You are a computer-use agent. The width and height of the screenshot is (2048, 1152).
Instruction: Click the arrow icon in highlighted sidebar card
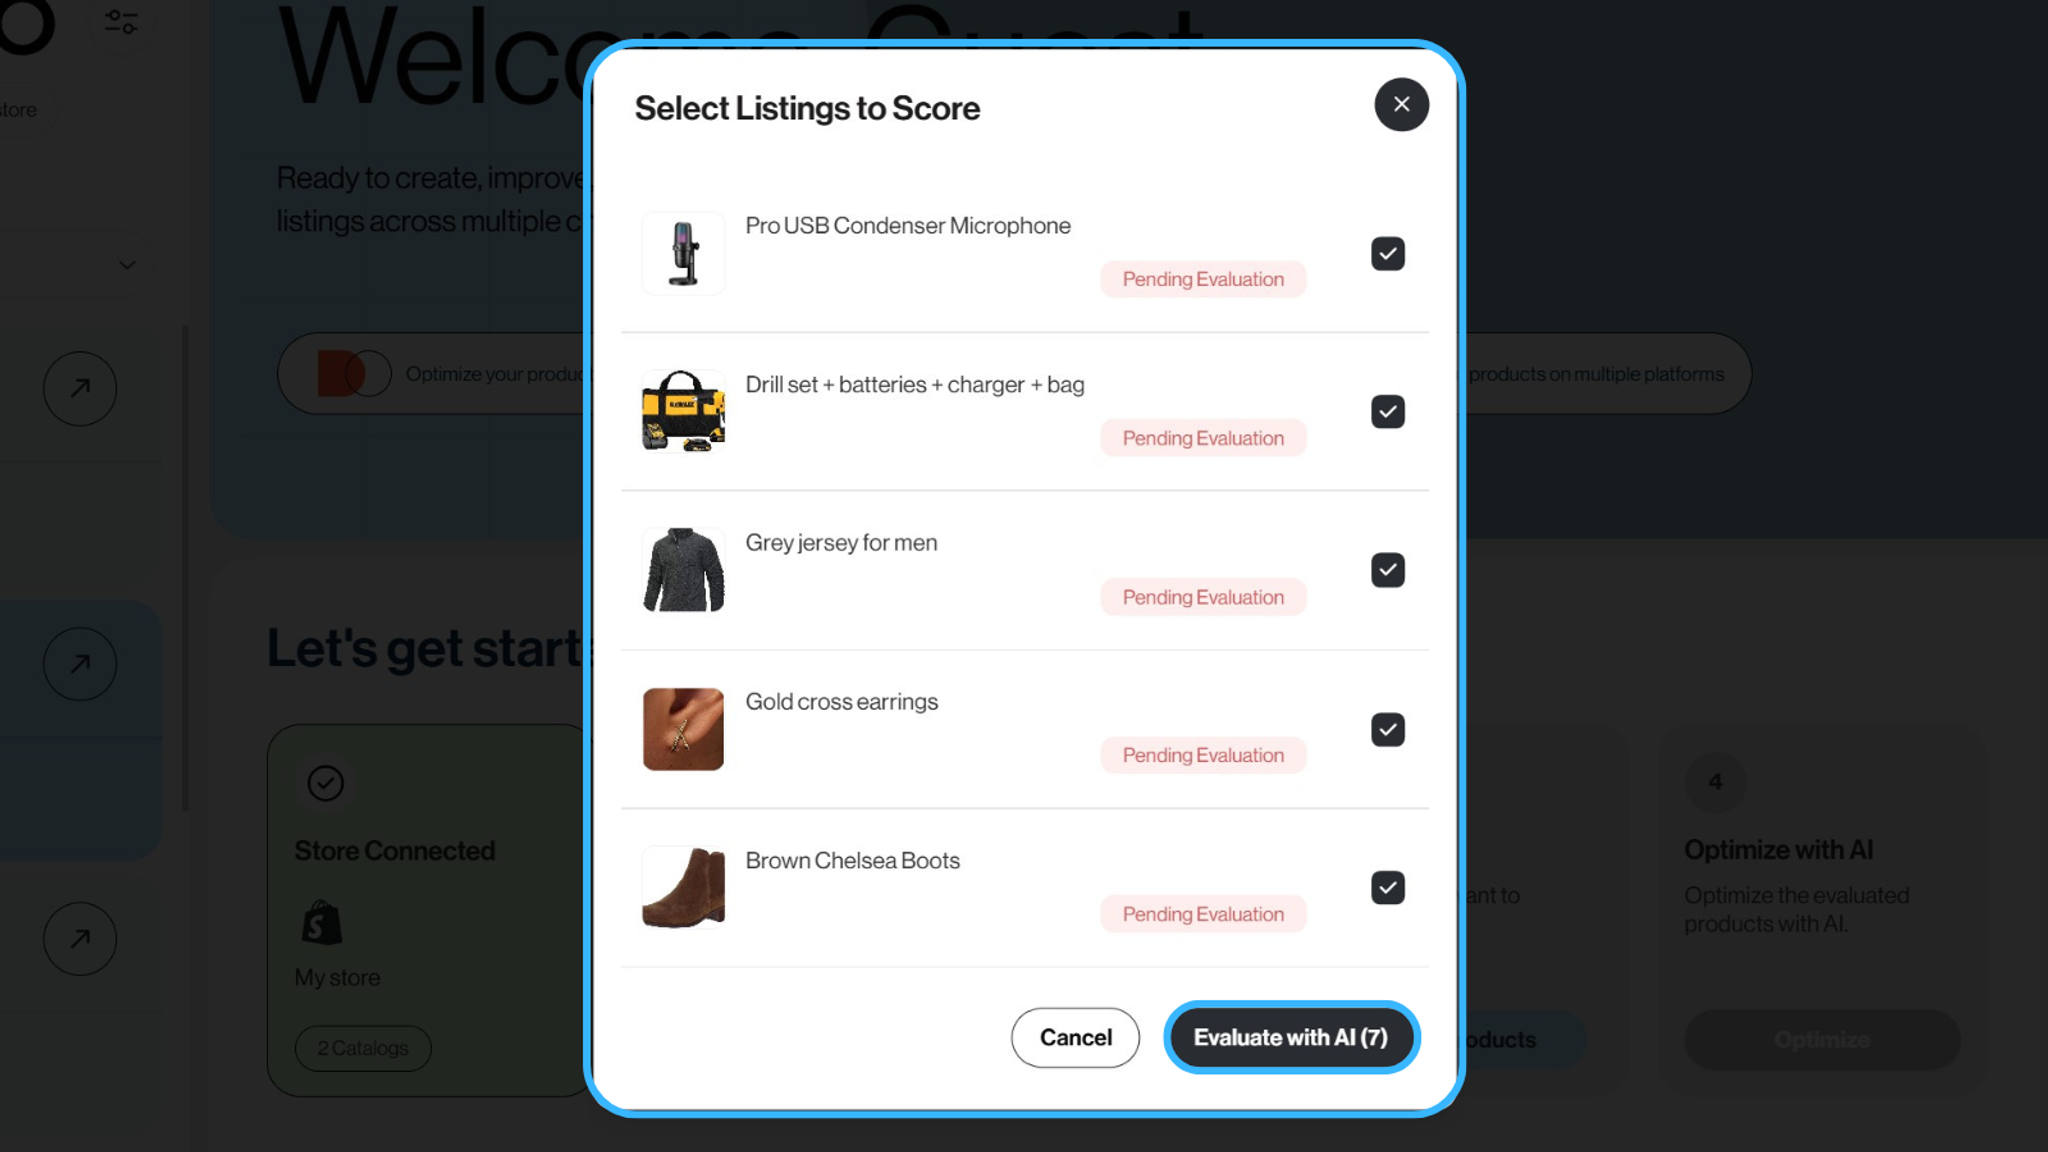80,664
